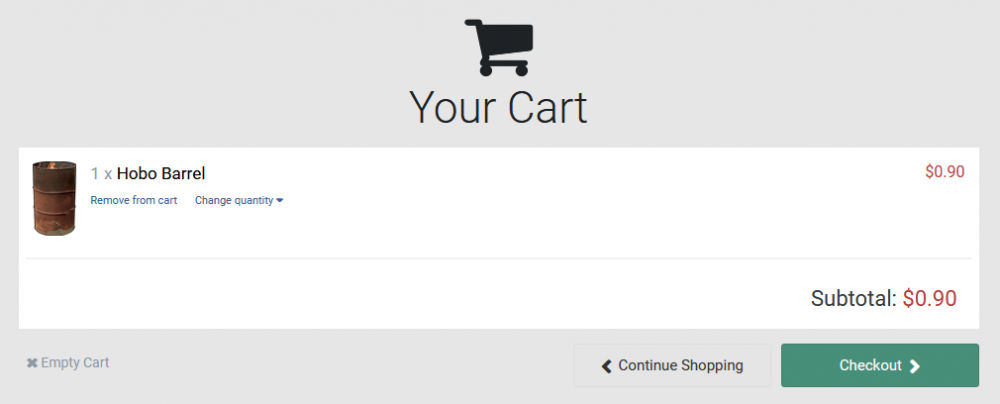The width and height of the screenshot is (1000, 404).
Task: Click the Subtotal label text
Action: [x=853, y=298]
